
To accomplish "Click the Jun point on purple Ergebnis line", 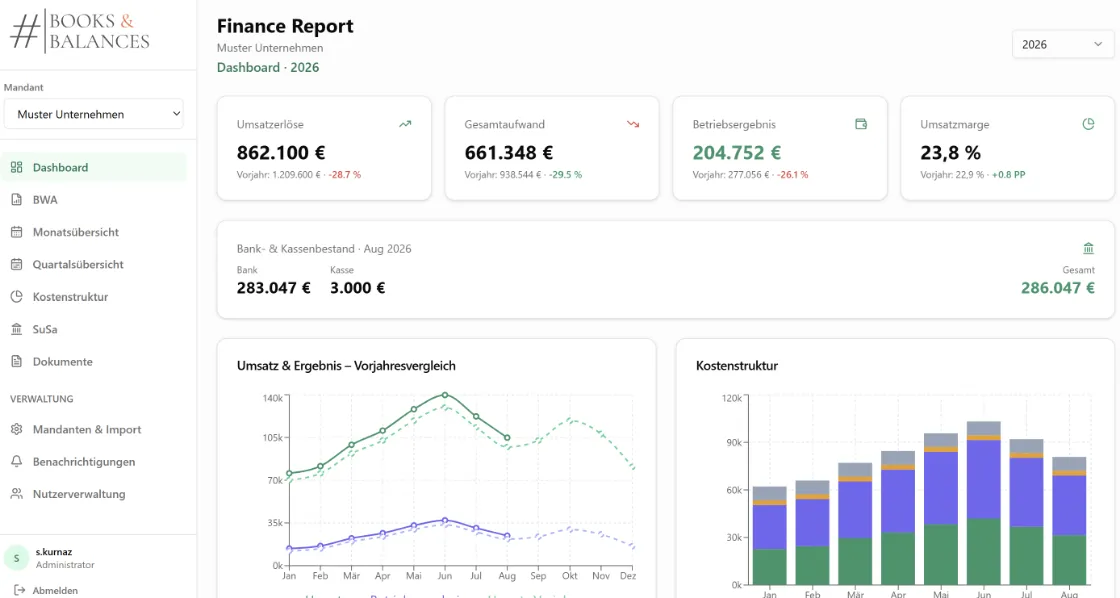I will pyautogui.click(x=445, y=521).
